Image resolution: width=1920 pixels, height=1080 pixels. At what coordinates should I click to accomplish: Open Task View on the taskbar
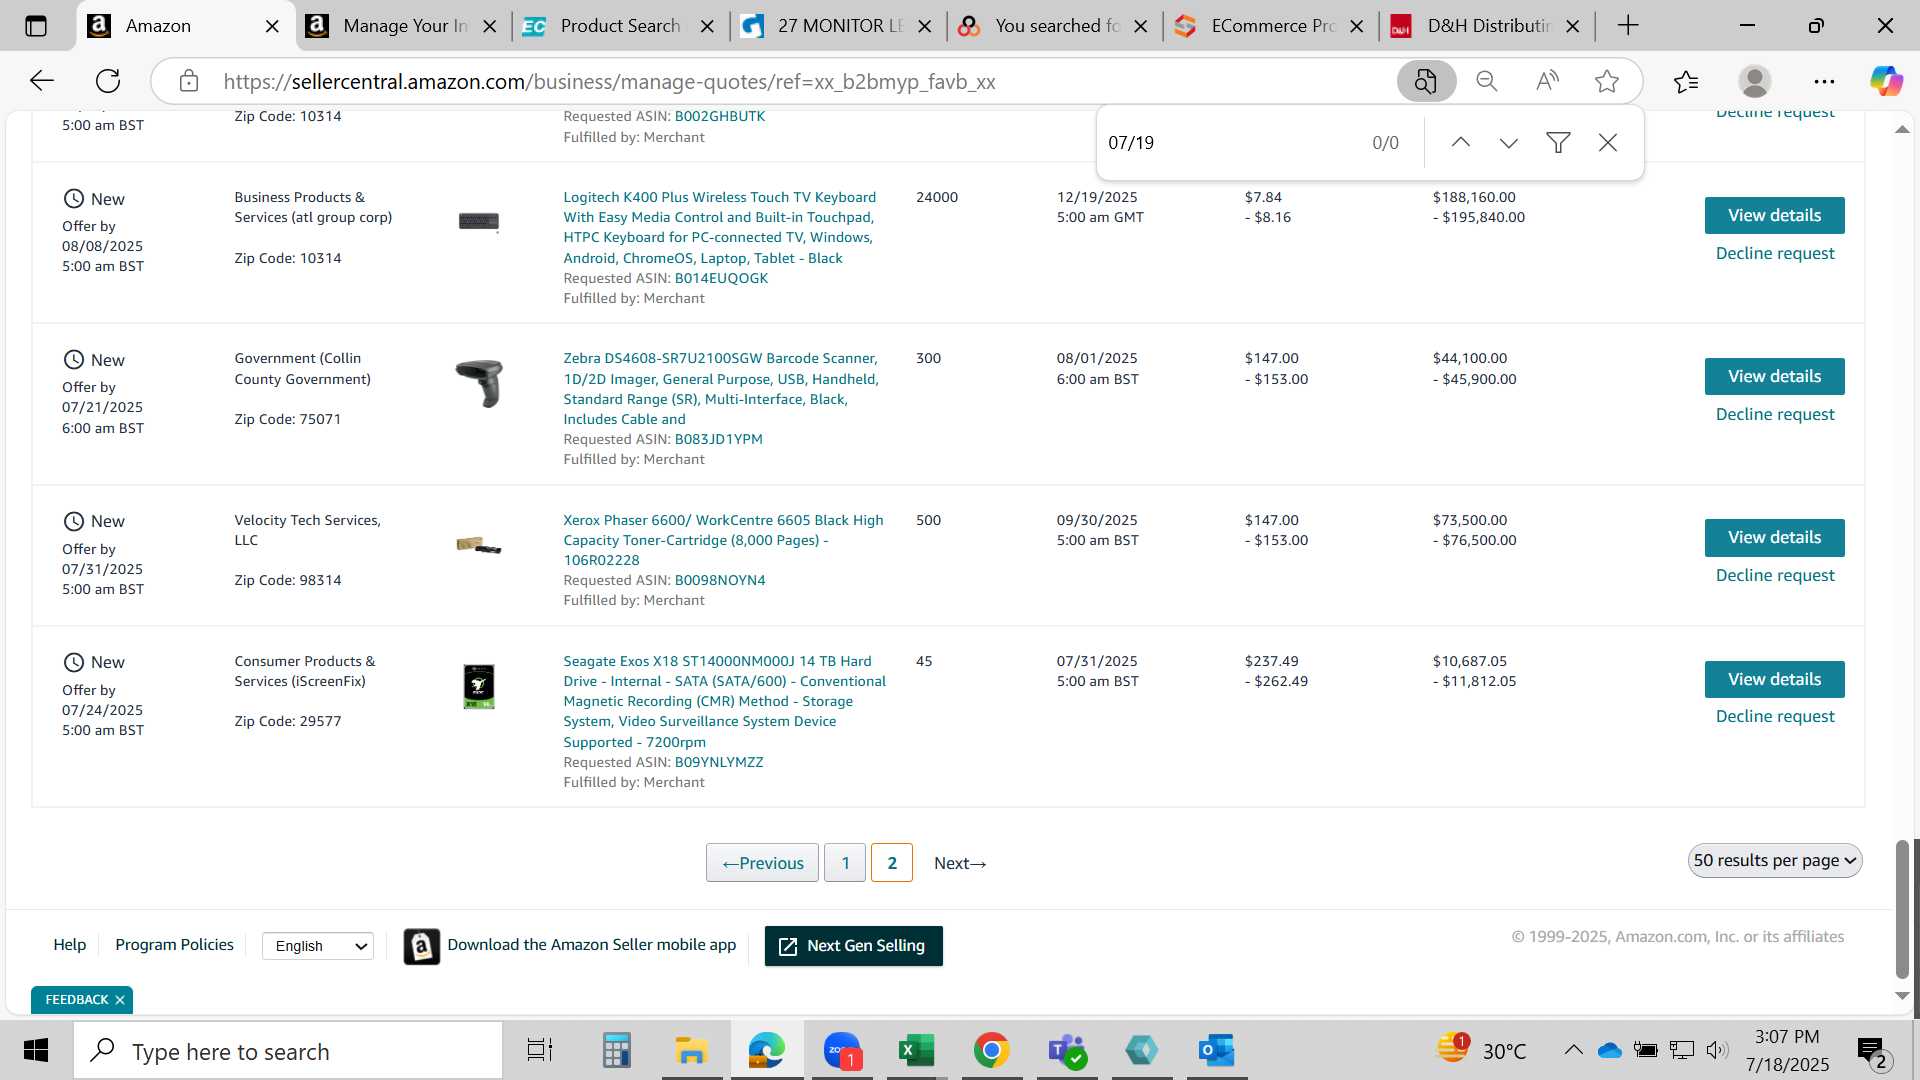point(540,1050)
